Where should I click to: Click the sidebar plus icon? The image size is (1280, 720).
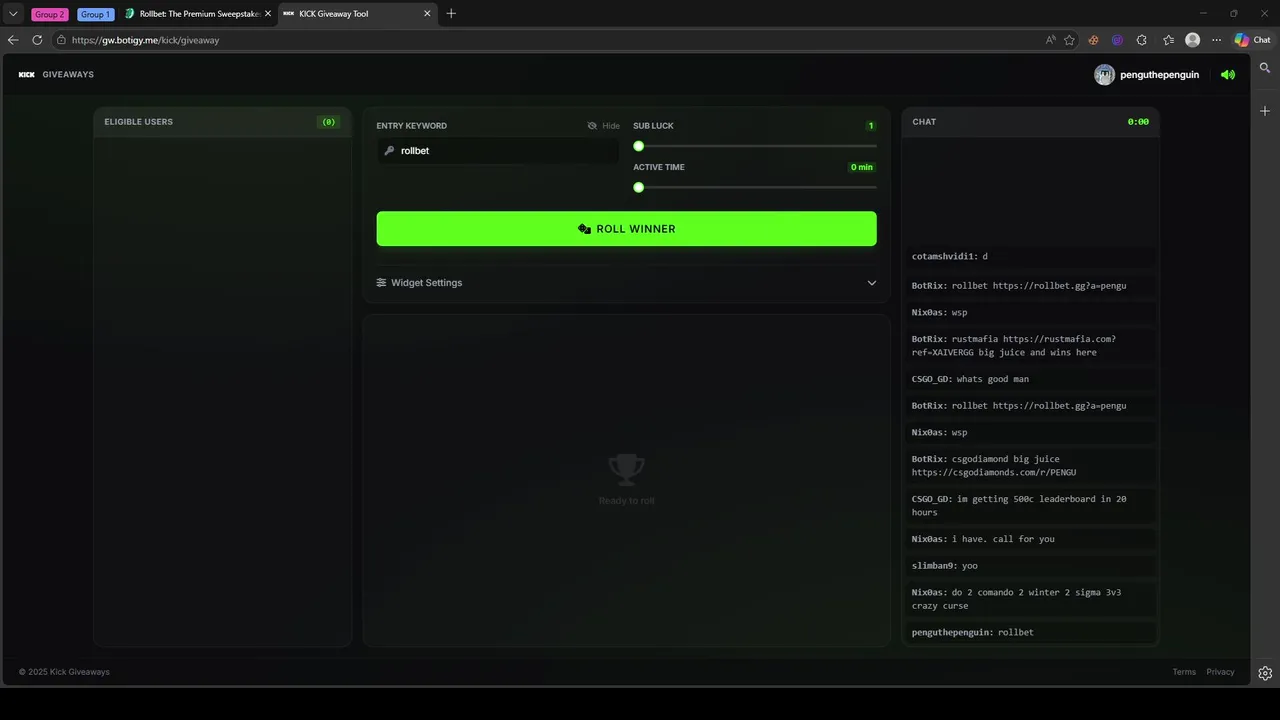(1265, 111)
